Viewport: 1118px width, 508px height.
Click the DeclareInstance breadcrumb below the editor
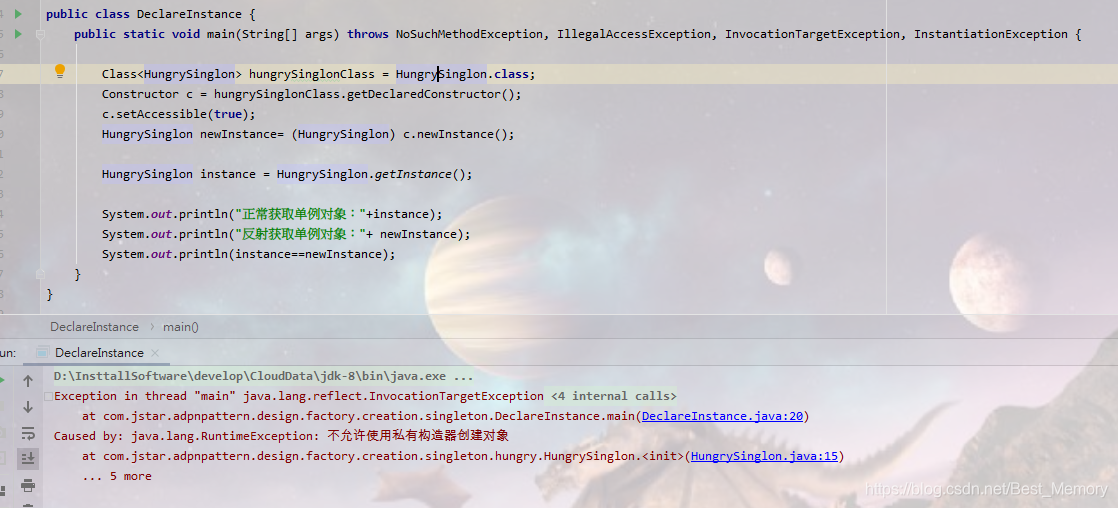point(94,327)
